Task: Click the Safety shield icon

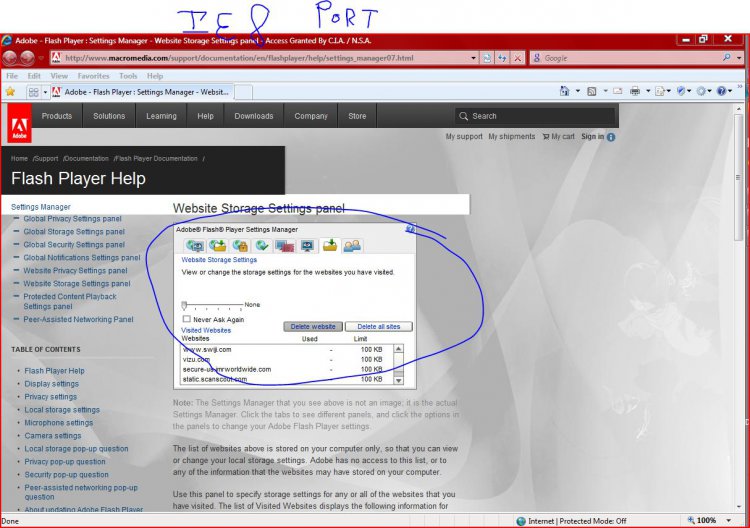Action: coord(681,91)
